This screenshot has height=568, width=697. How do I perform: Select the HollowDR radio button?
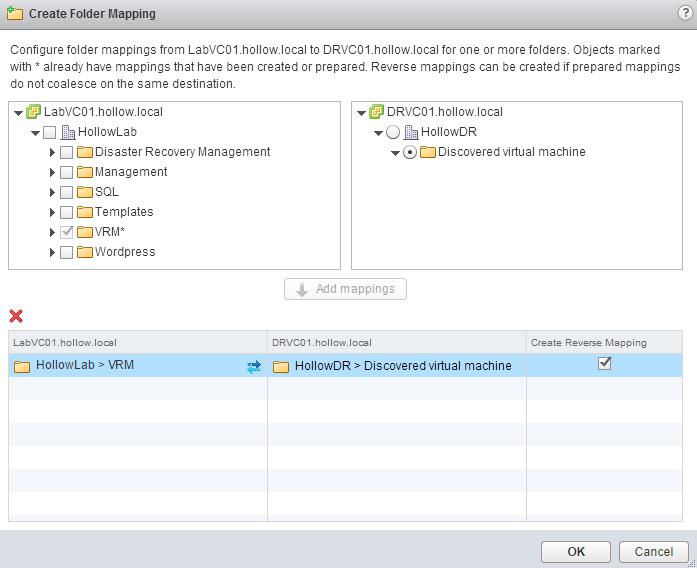click(393, 132)
